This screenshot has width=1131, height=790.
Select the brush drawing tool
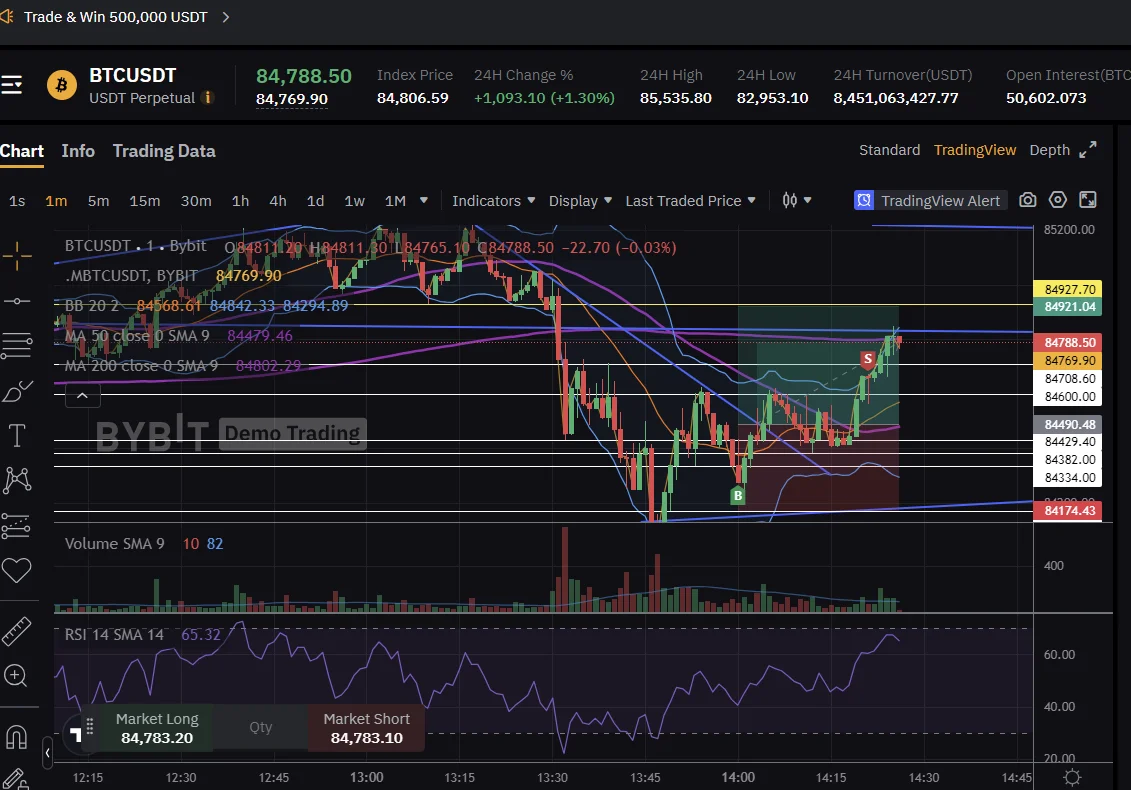pyautogui.click(x=17, y=391)
